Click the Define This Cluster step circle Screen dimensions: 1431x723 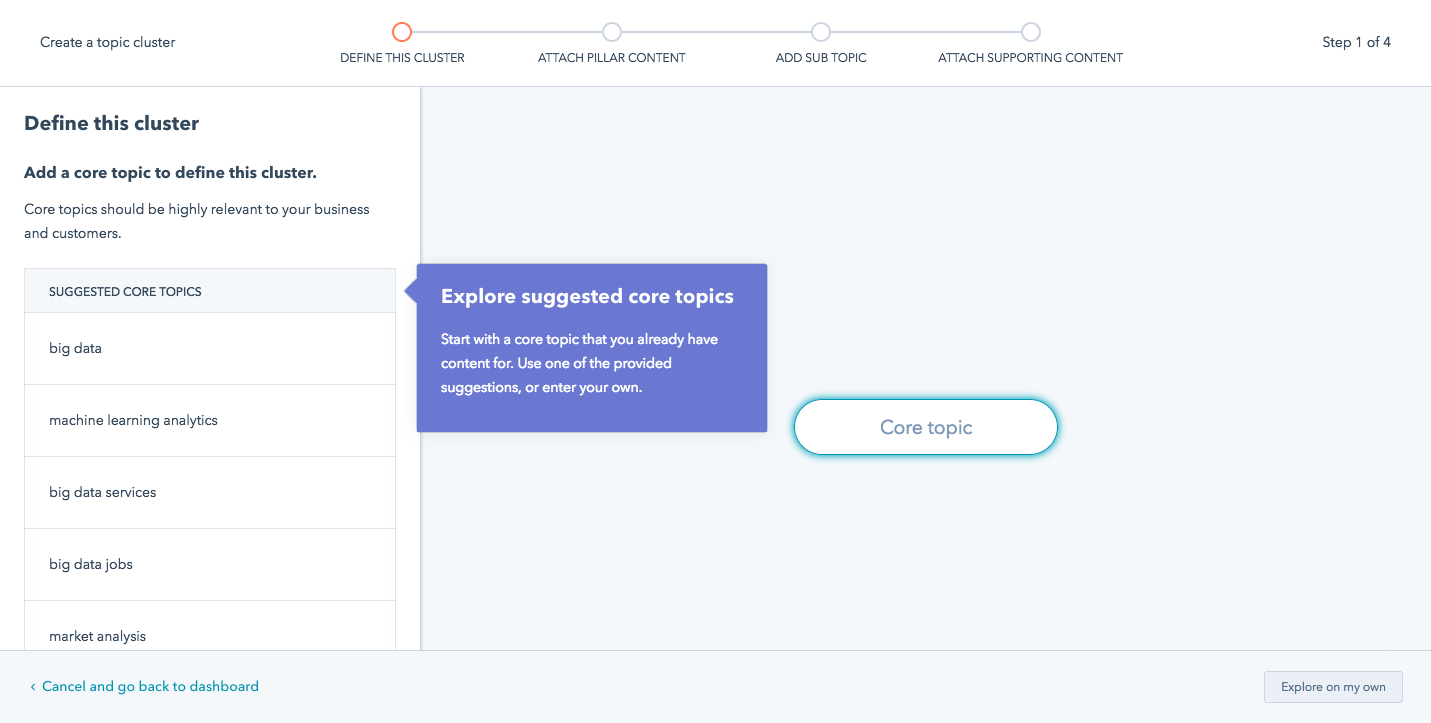pos(402,32)
